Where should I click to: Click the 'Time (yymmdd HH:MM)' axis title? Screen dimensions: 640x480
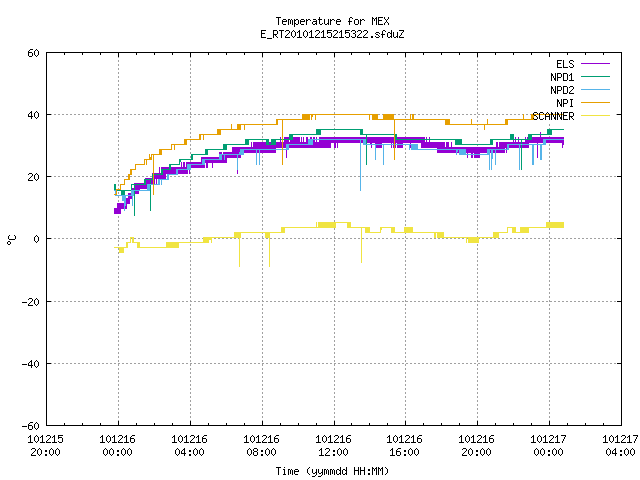click(332, 471)
